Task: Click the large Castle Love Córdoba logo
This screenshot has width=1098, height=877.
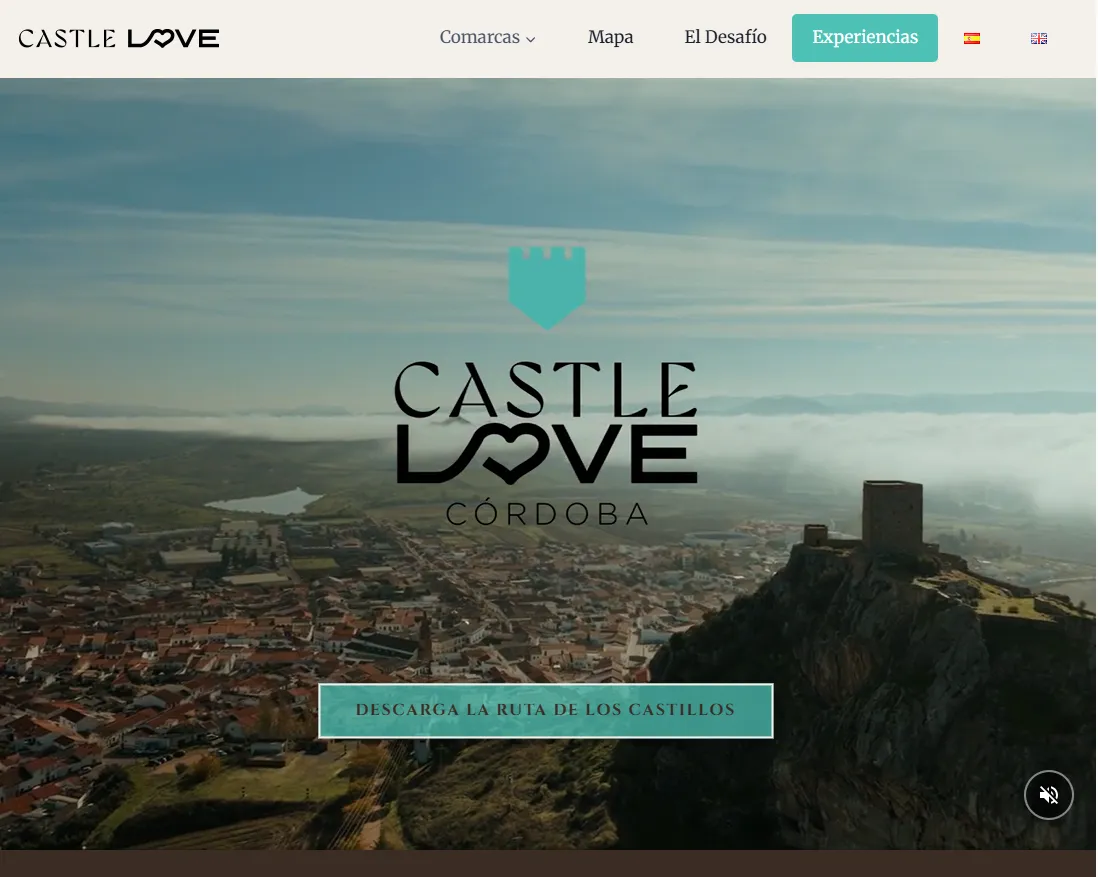Action: [546, 443]
